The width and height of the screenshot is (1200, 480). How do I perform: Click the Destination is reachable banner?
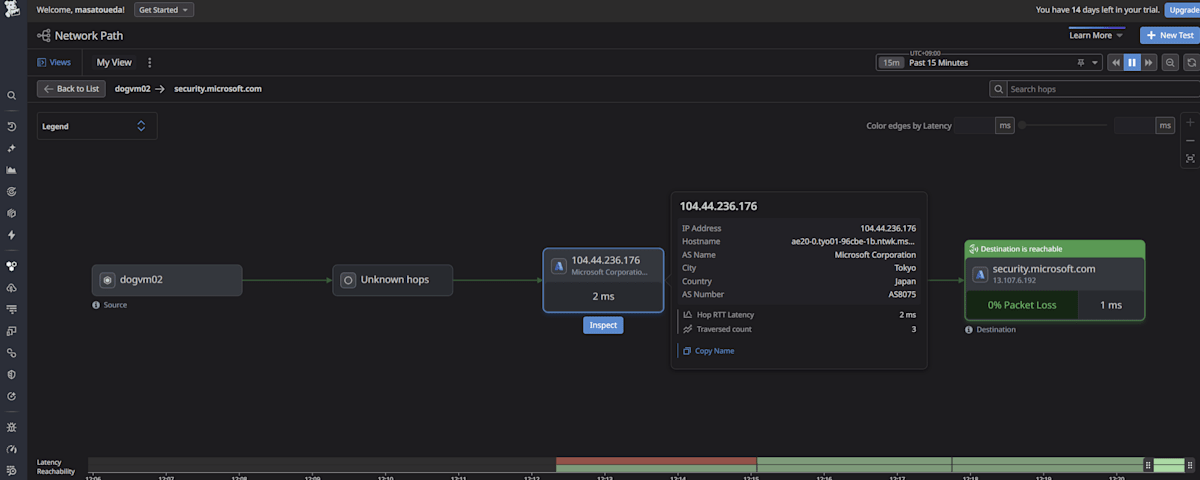[1055, 249]
